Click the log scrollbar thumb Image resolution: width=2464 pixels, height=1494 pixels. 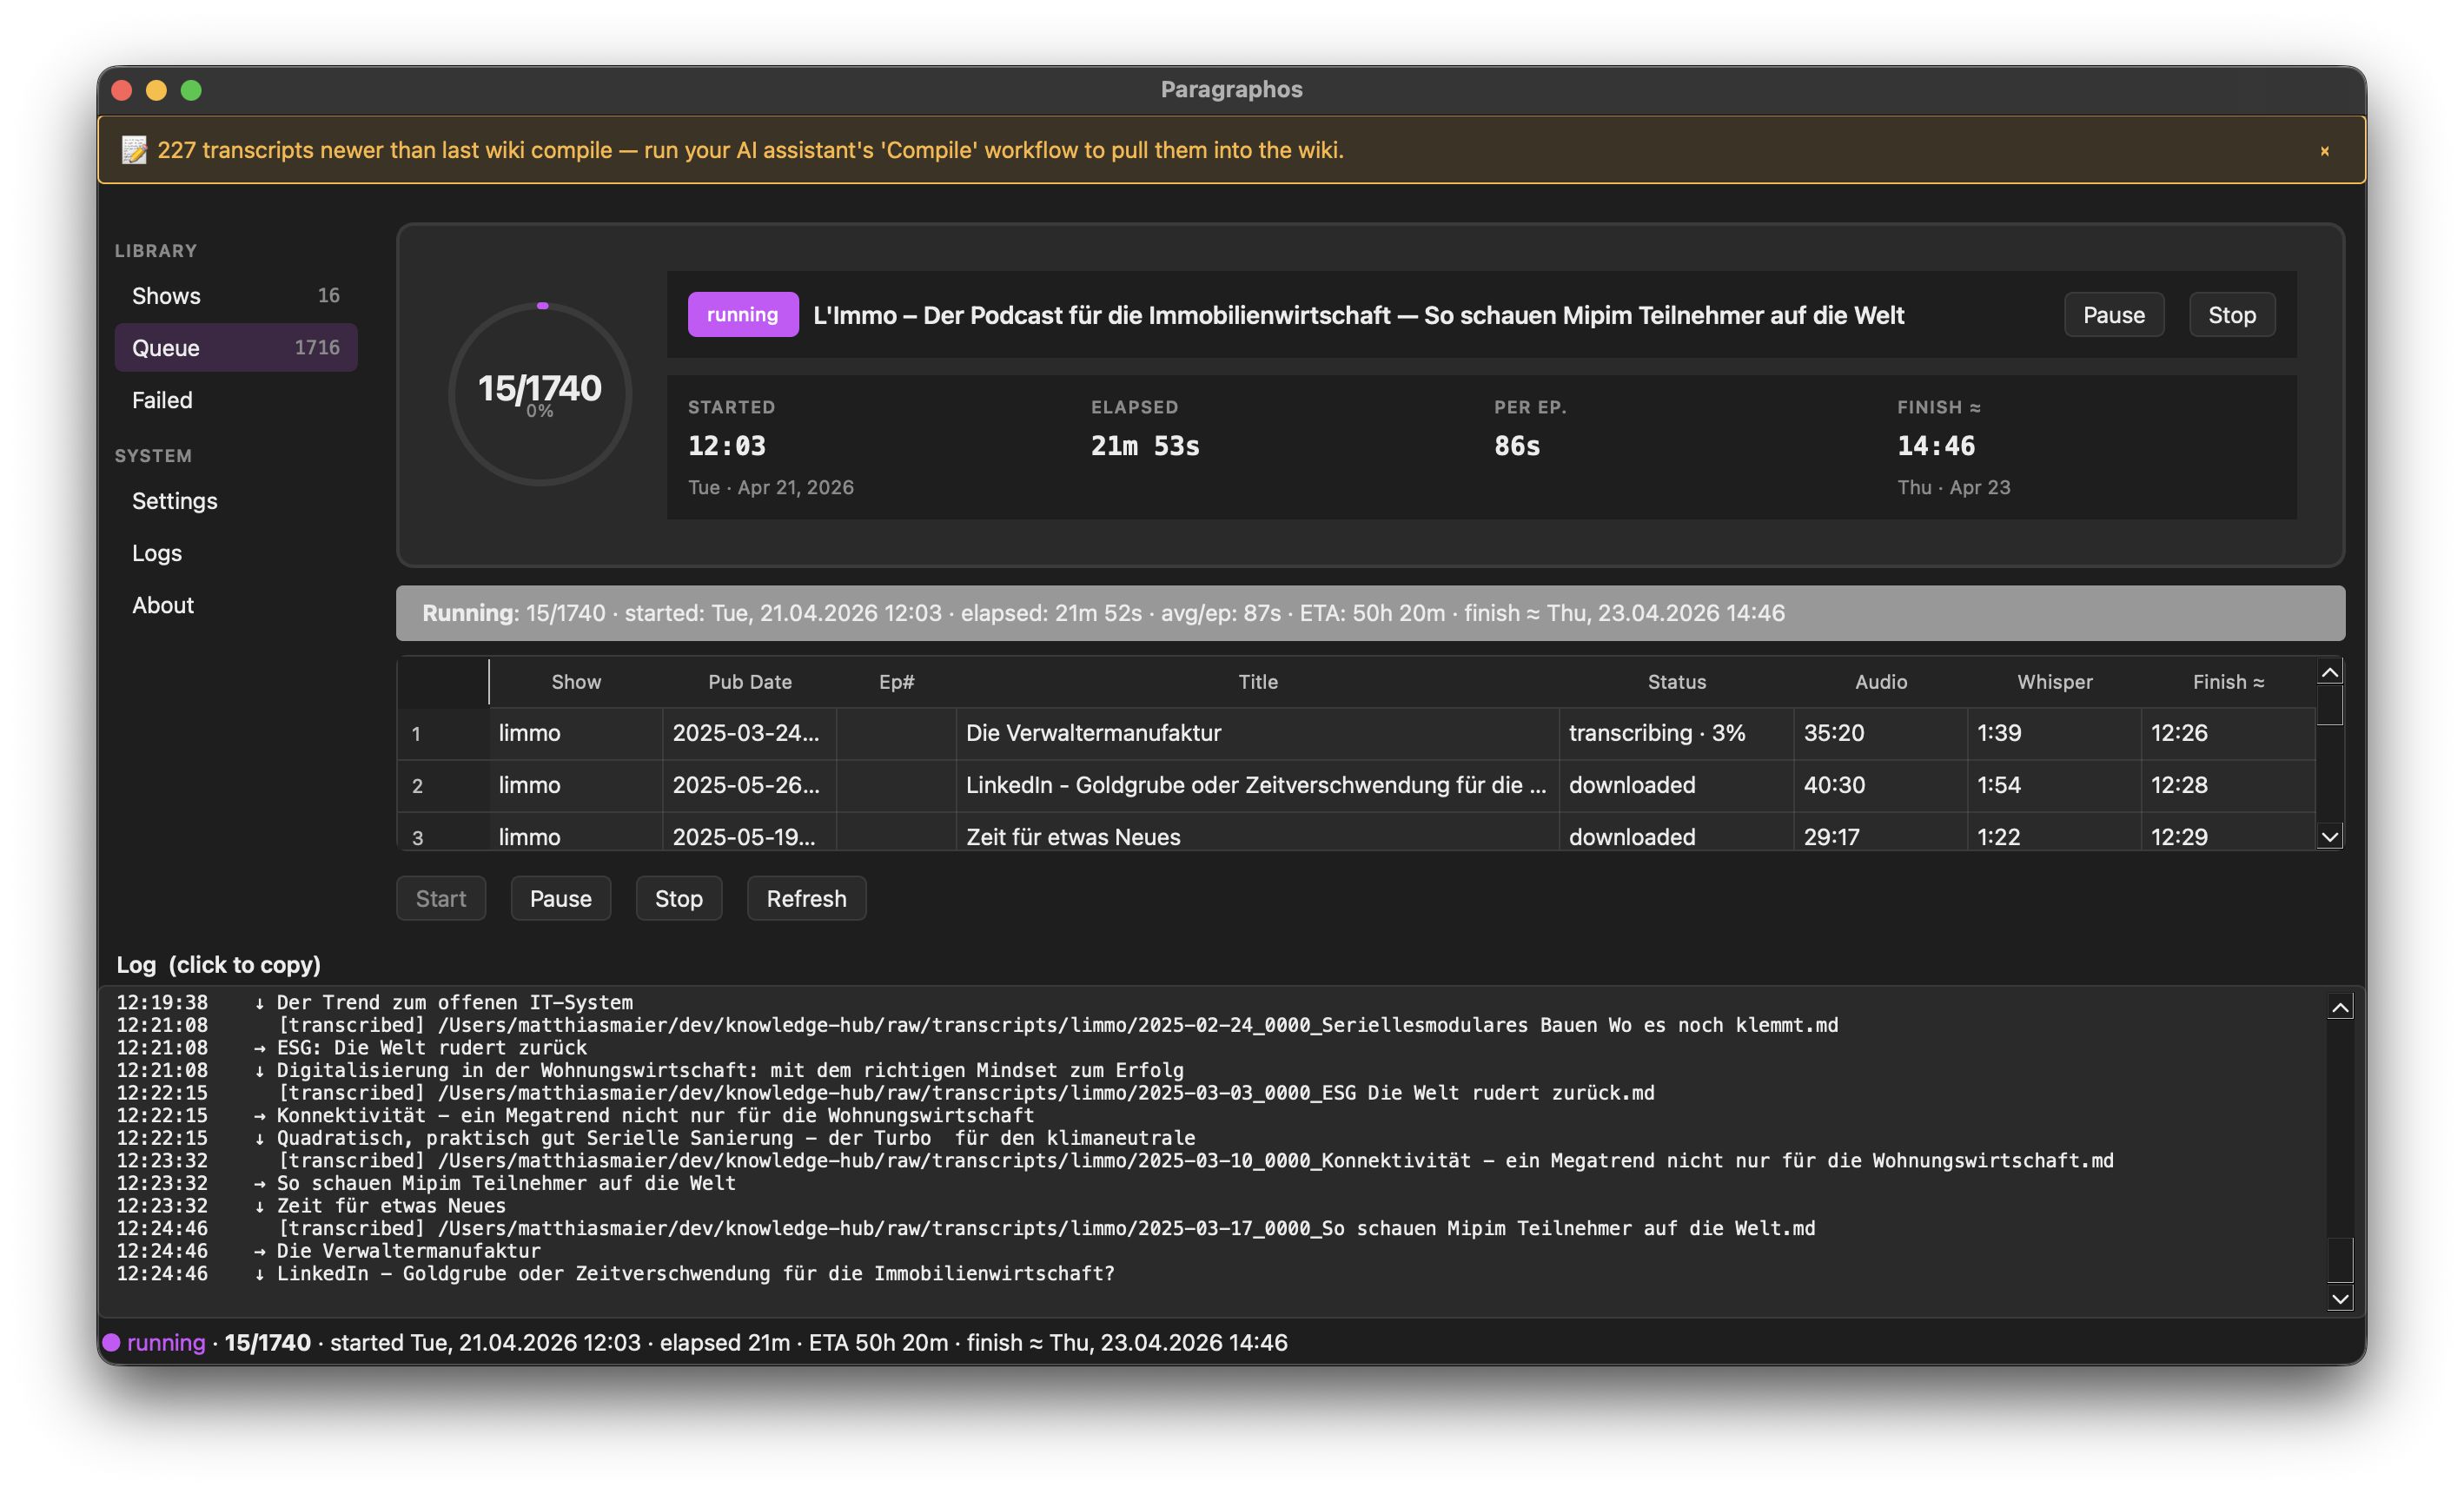click(x=2340, y=1260)
